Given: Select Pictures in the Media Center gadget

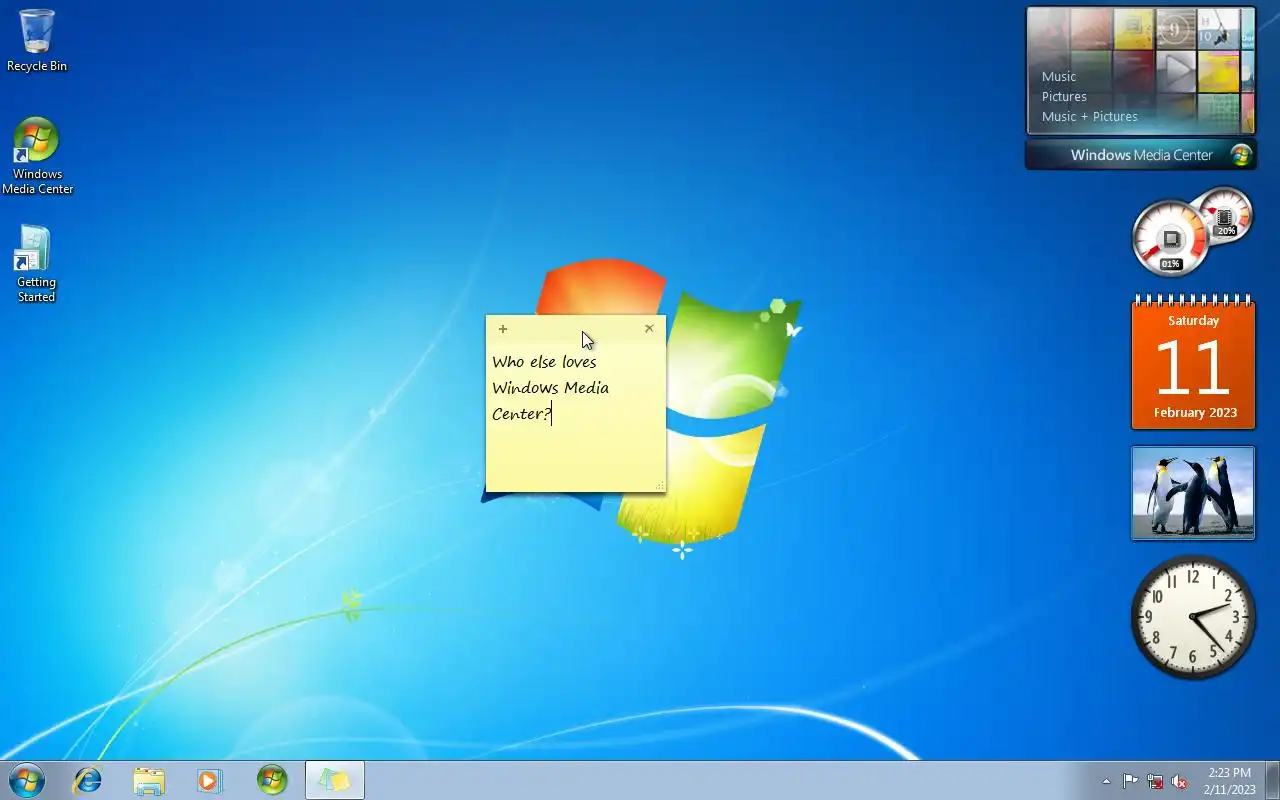Looking at the screenshot, I should click(1064, 96).
